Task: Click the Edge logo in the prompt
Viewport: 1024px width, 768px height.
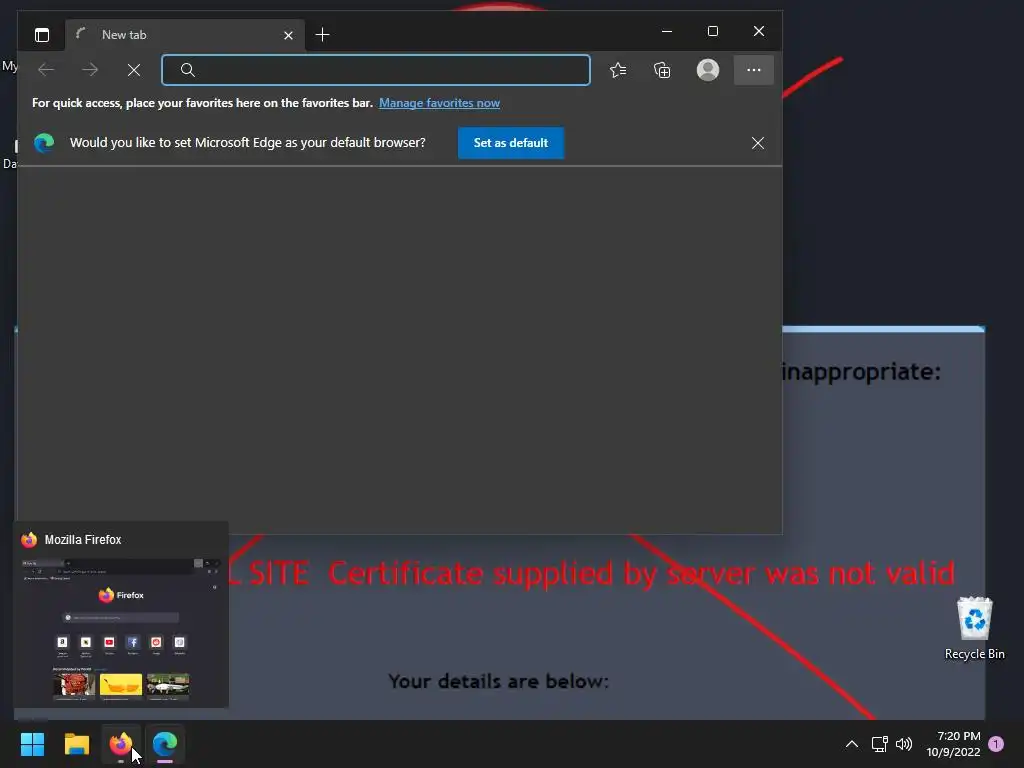Action: 44,142
